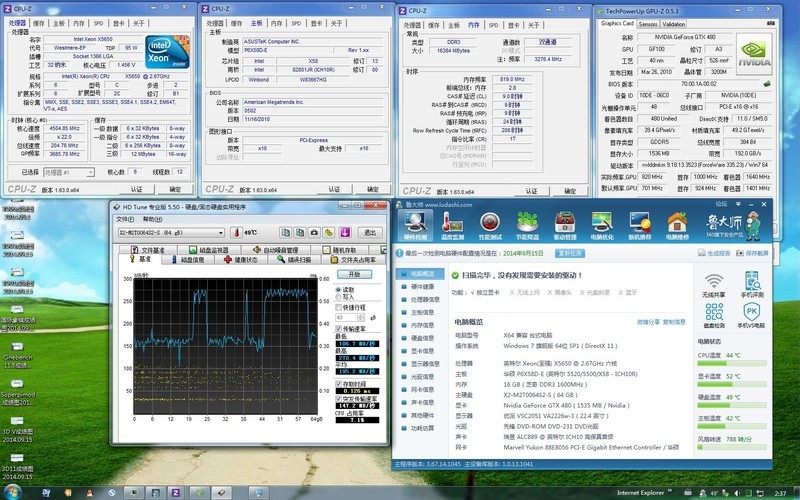The width and height of the screenshot is (800, 500).
Task: Toggle short stroke (快捷行程) checkbox in HD Tune
Action: click(x=338, y=308)
